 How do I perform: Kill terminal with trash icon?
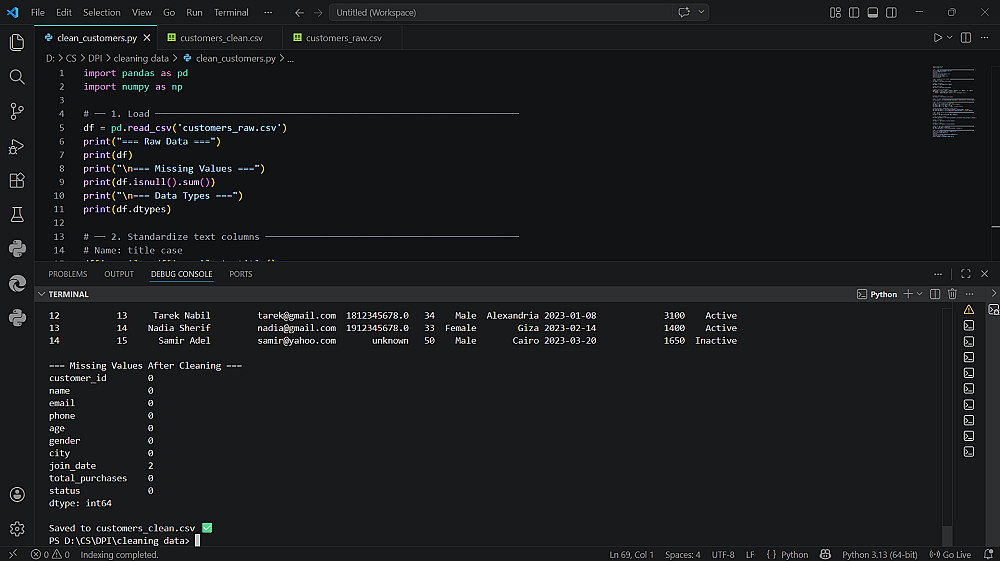(952, 294)
